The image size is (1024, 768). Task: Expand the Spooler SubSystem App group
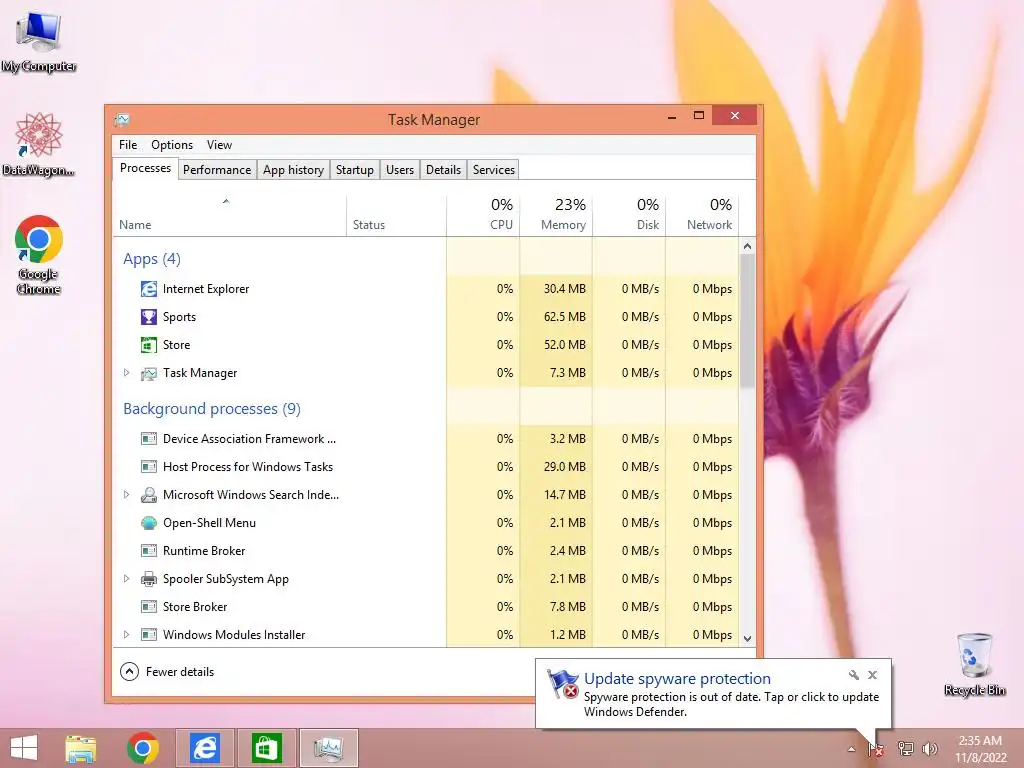127,579
